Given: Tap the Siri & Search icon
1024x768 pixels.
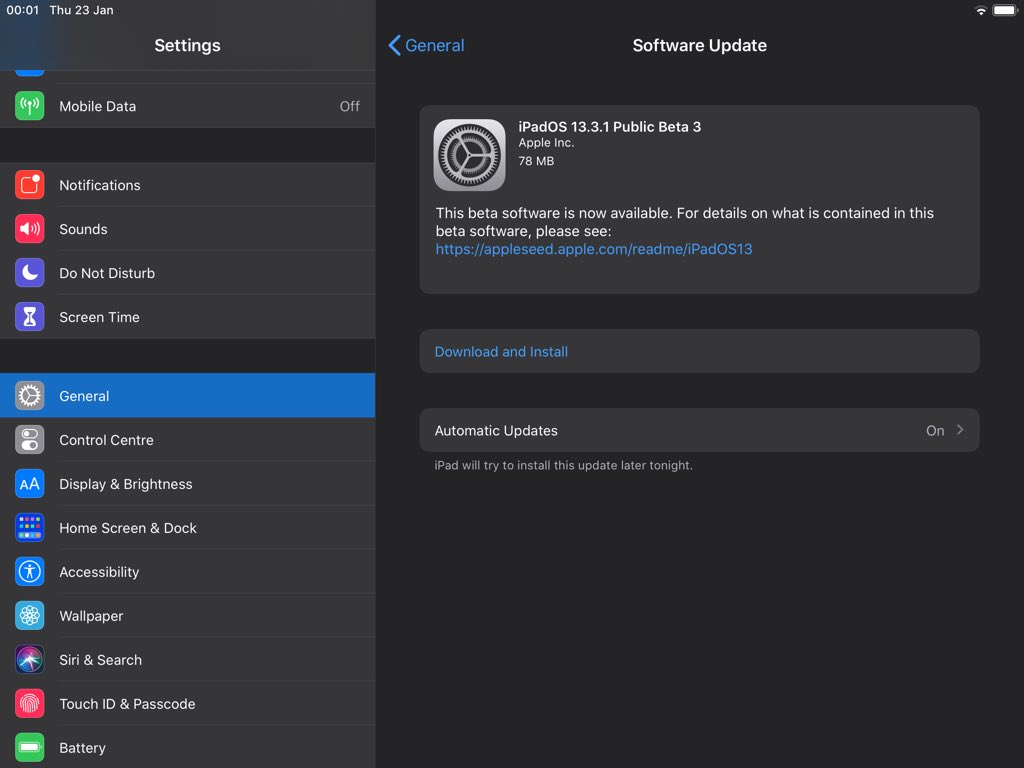Looking at the screenshot, I should coord(29,660).
